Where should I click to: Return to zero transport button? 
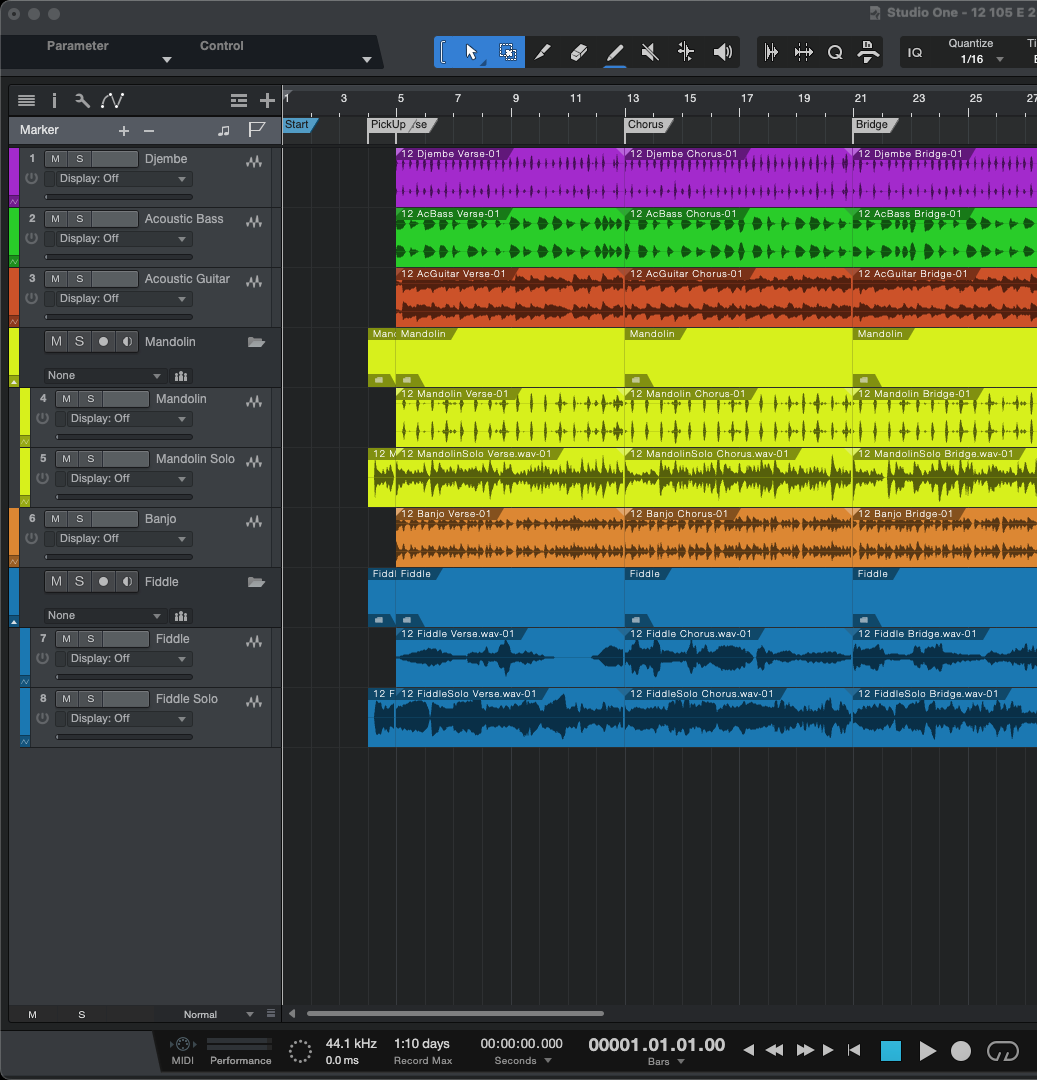click(x=854, y=1050)
